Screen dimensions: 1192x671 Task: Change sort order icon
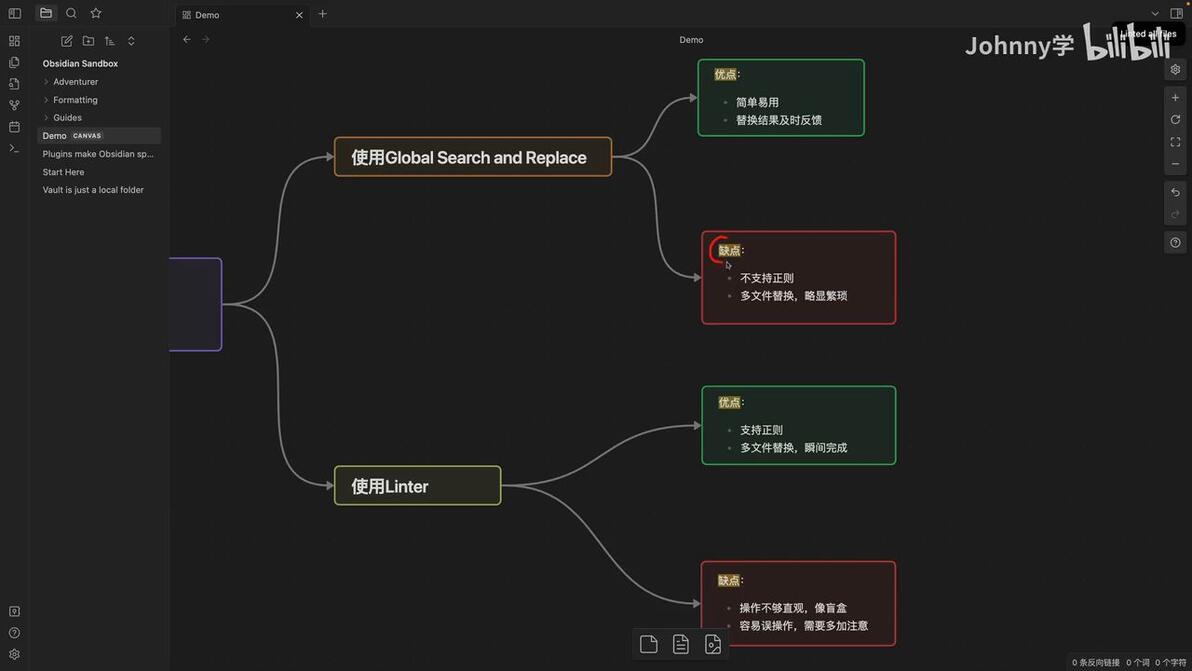click(x=109, y=41)
